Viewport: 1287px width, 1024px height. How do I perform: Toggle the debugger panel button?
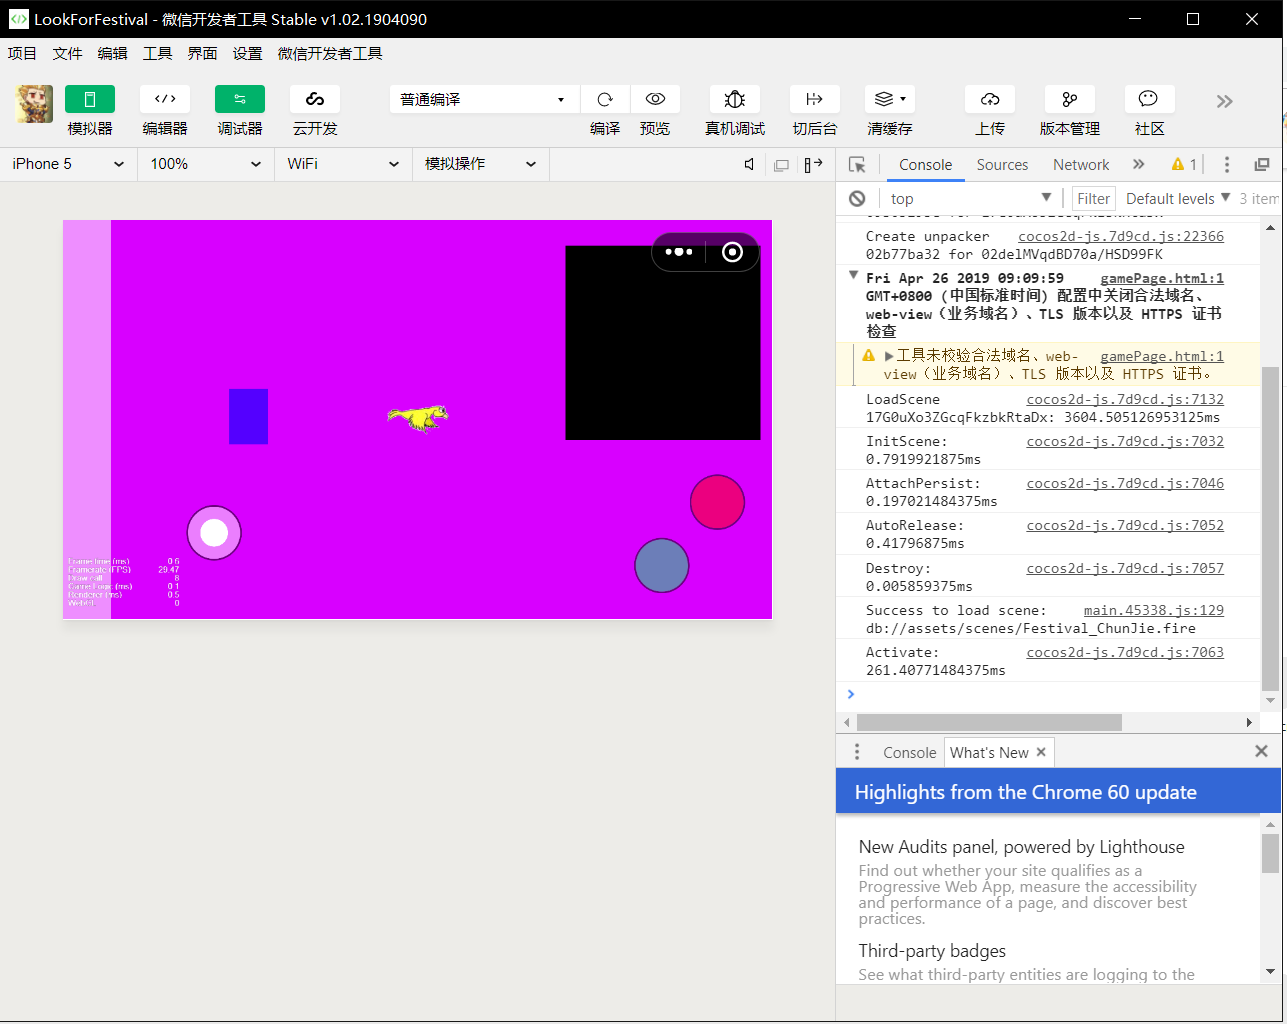[240, 99]
